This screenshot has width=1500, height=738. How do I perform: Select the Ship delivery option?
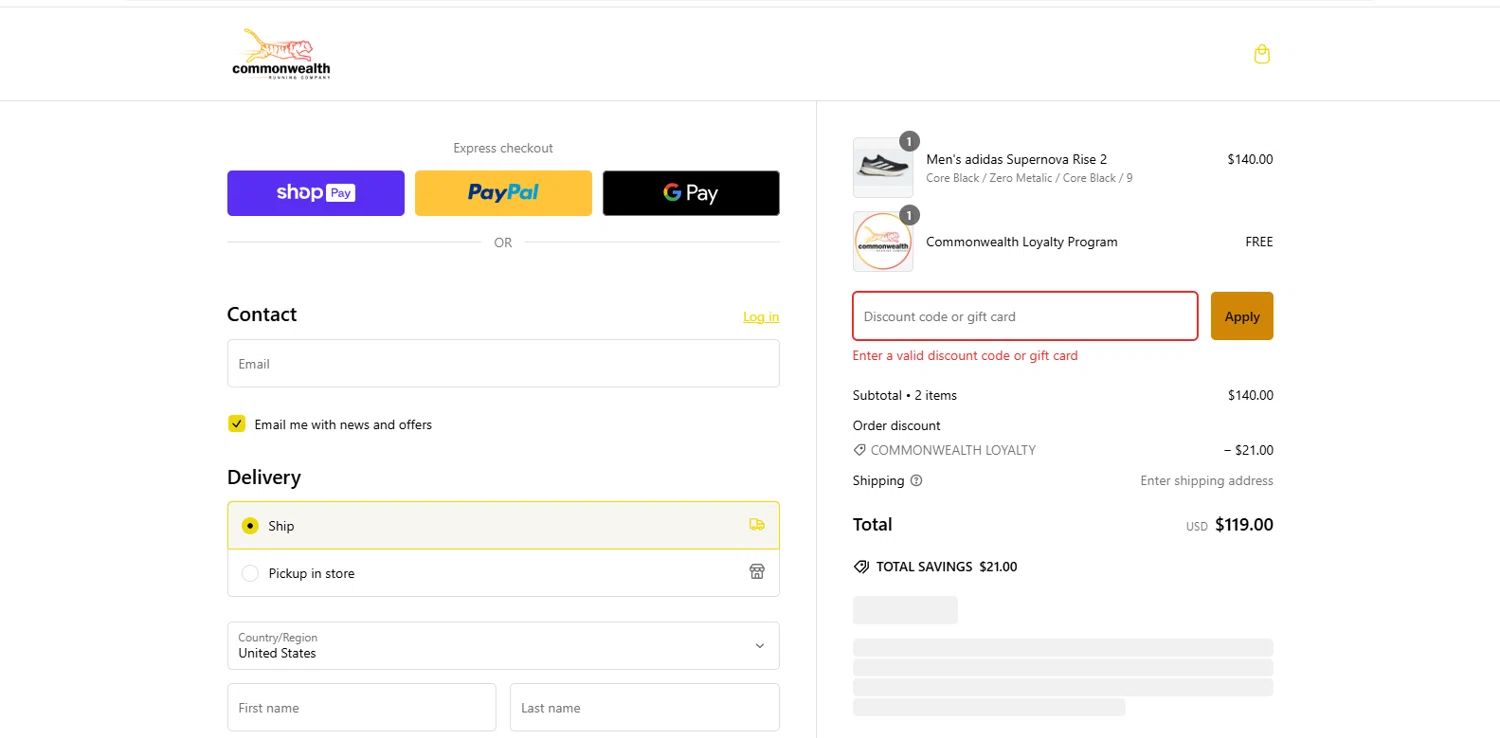503,525
